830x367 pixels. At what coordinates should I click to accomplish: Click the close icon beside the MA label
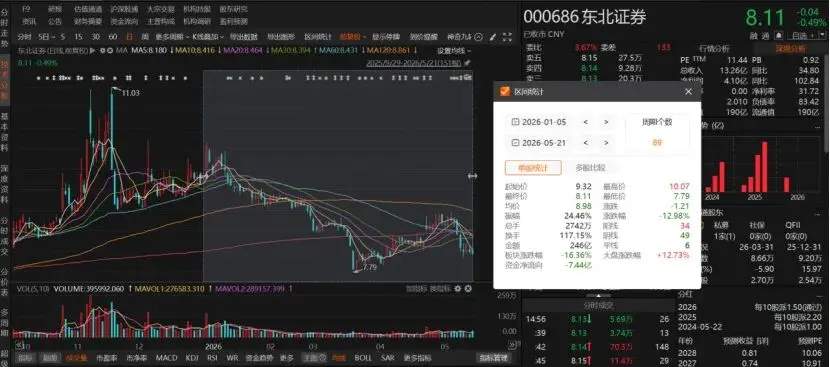(x=110, y=50)
